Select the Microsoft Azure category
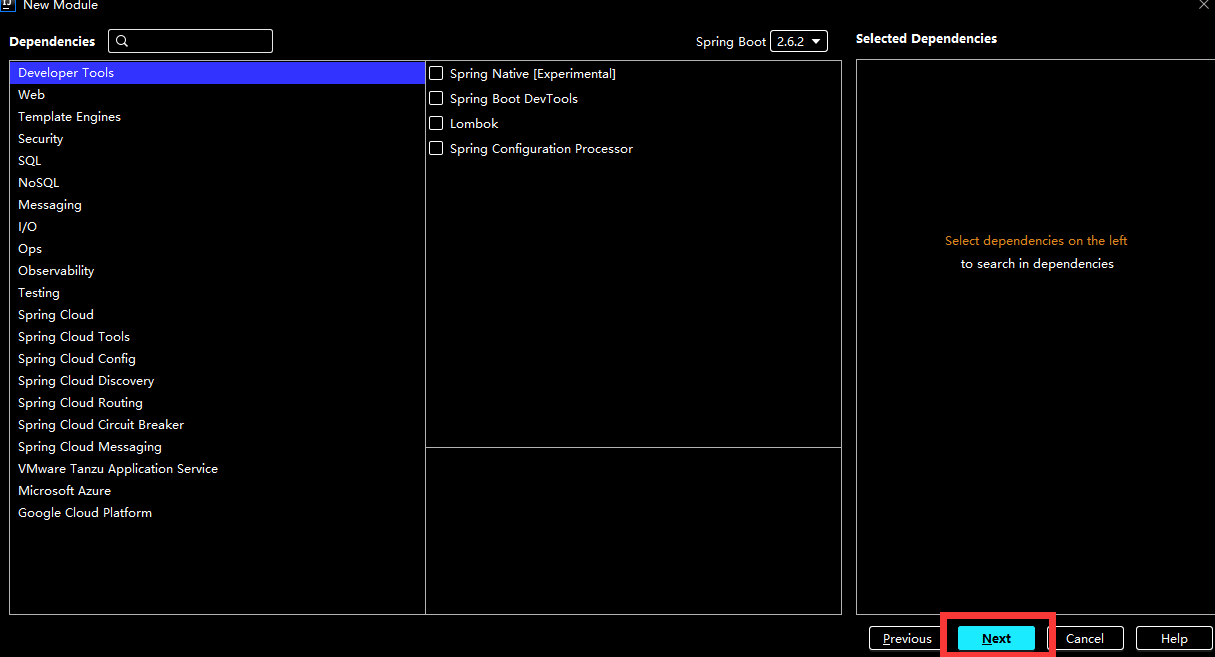The width and height of the screenshot is (1215, 657). pyautogui.click(x=217, y=491)
